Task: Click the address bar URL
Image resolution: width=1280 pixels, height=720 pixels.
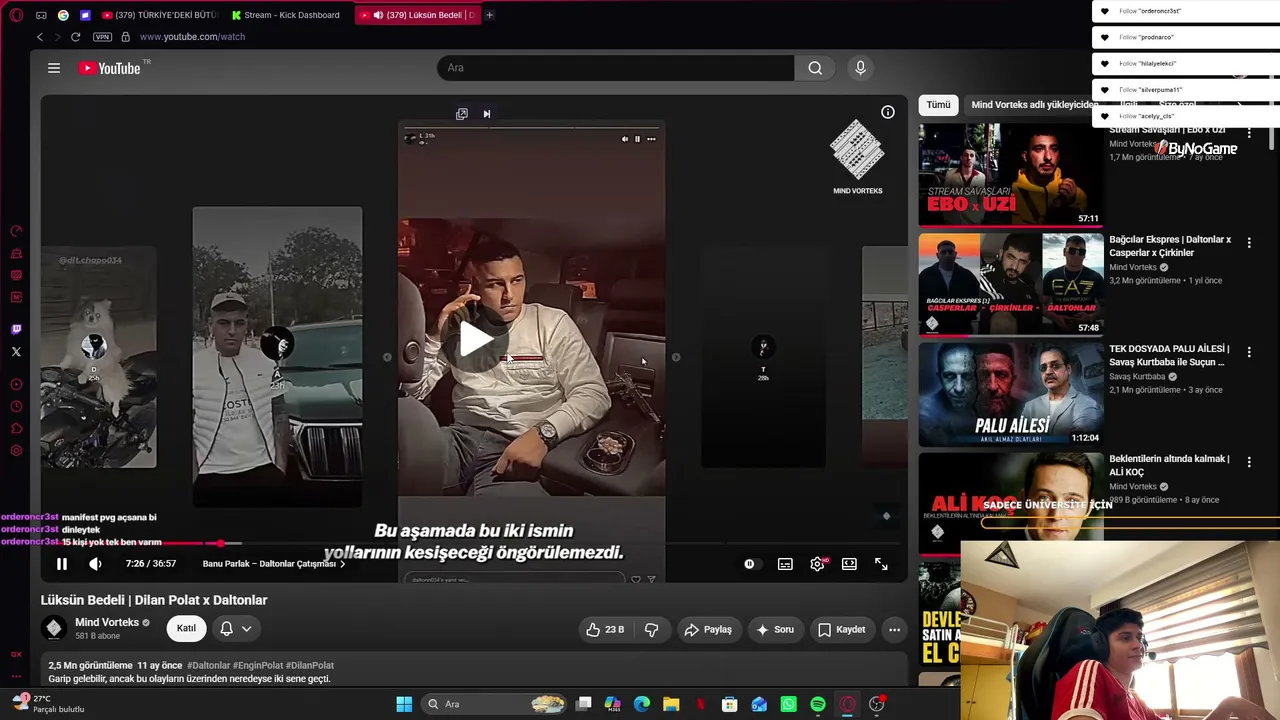Action: (x=192, y=37)
